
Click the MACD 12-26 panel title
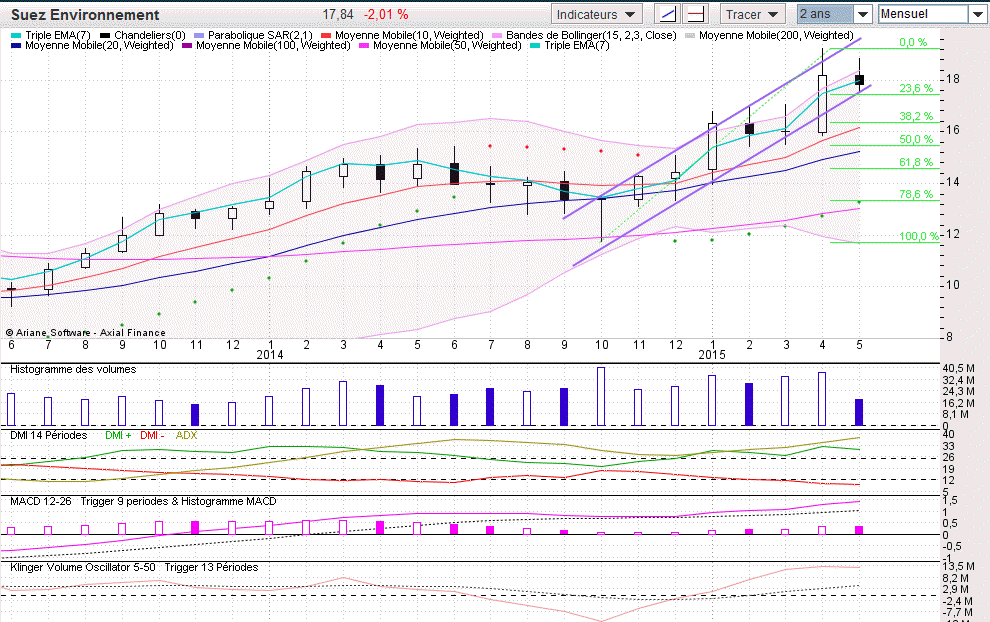[41, 501]
